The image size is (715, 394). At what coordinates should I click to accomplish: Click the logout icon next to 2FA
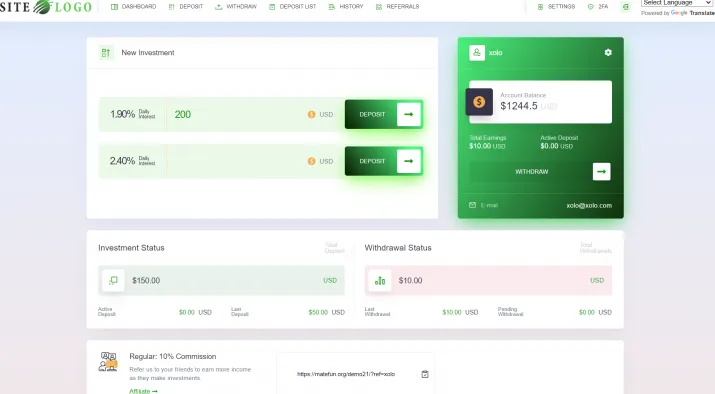pos(626,7)
